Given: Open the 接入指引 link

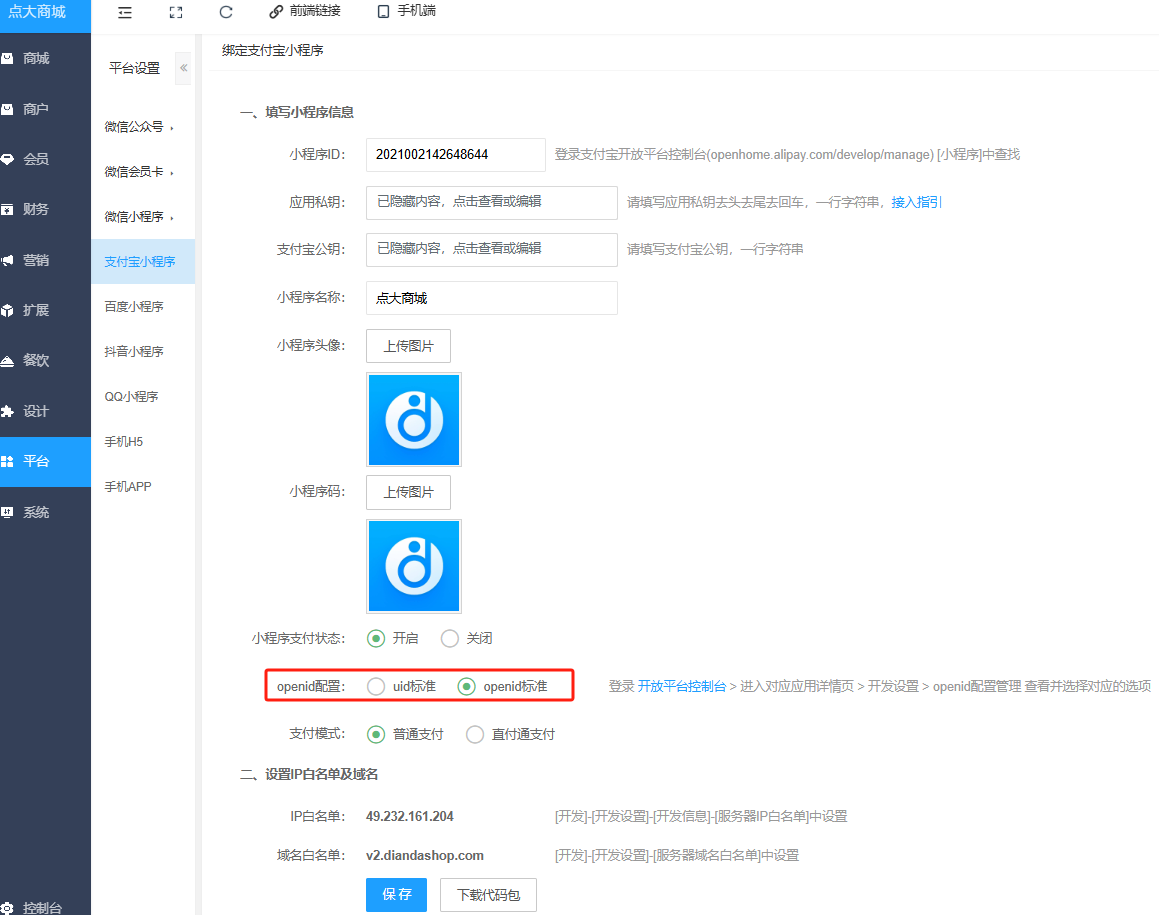Looking at the screenshot, I should (917, 203).
